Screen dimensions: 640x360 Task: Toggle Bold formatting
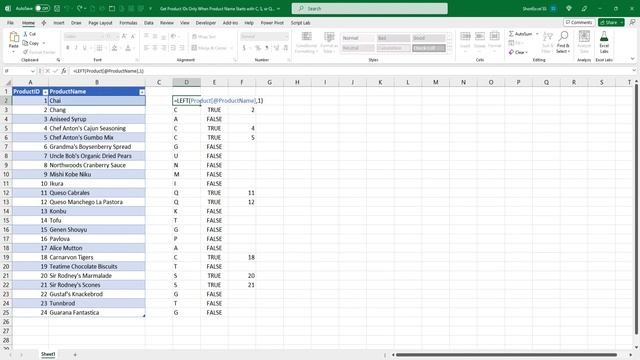[68, 48]
